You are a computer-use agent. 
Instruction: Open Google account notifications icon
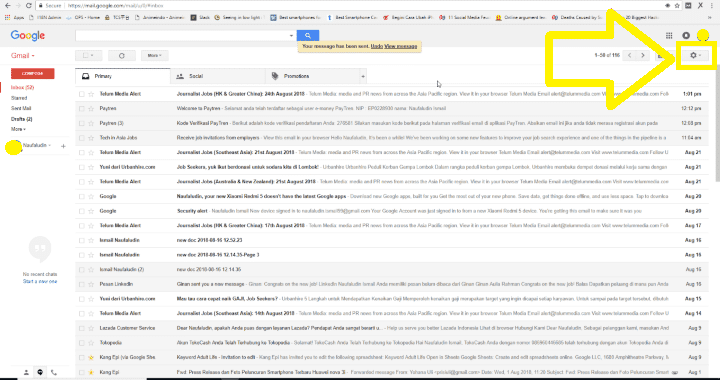coord(686,35)
